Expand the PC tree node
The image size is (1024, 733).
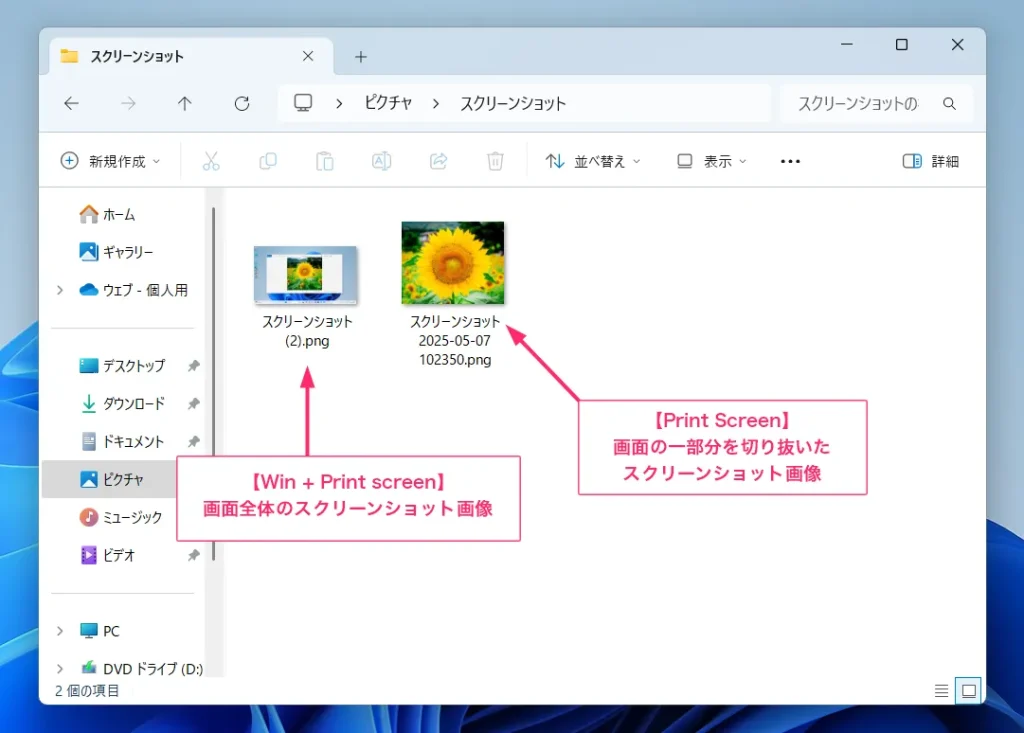pyautogui.click(x=60, y=630)
